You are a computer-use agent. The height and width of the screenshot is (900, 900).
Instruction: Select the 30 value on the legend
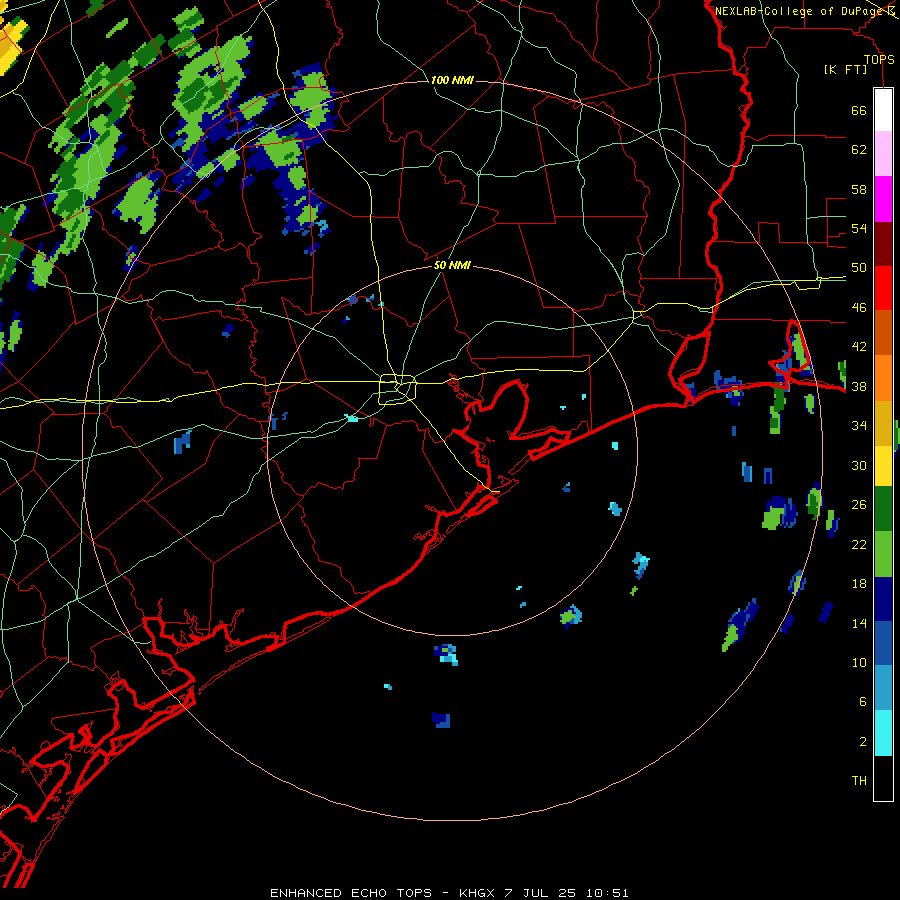pos(859,465)
